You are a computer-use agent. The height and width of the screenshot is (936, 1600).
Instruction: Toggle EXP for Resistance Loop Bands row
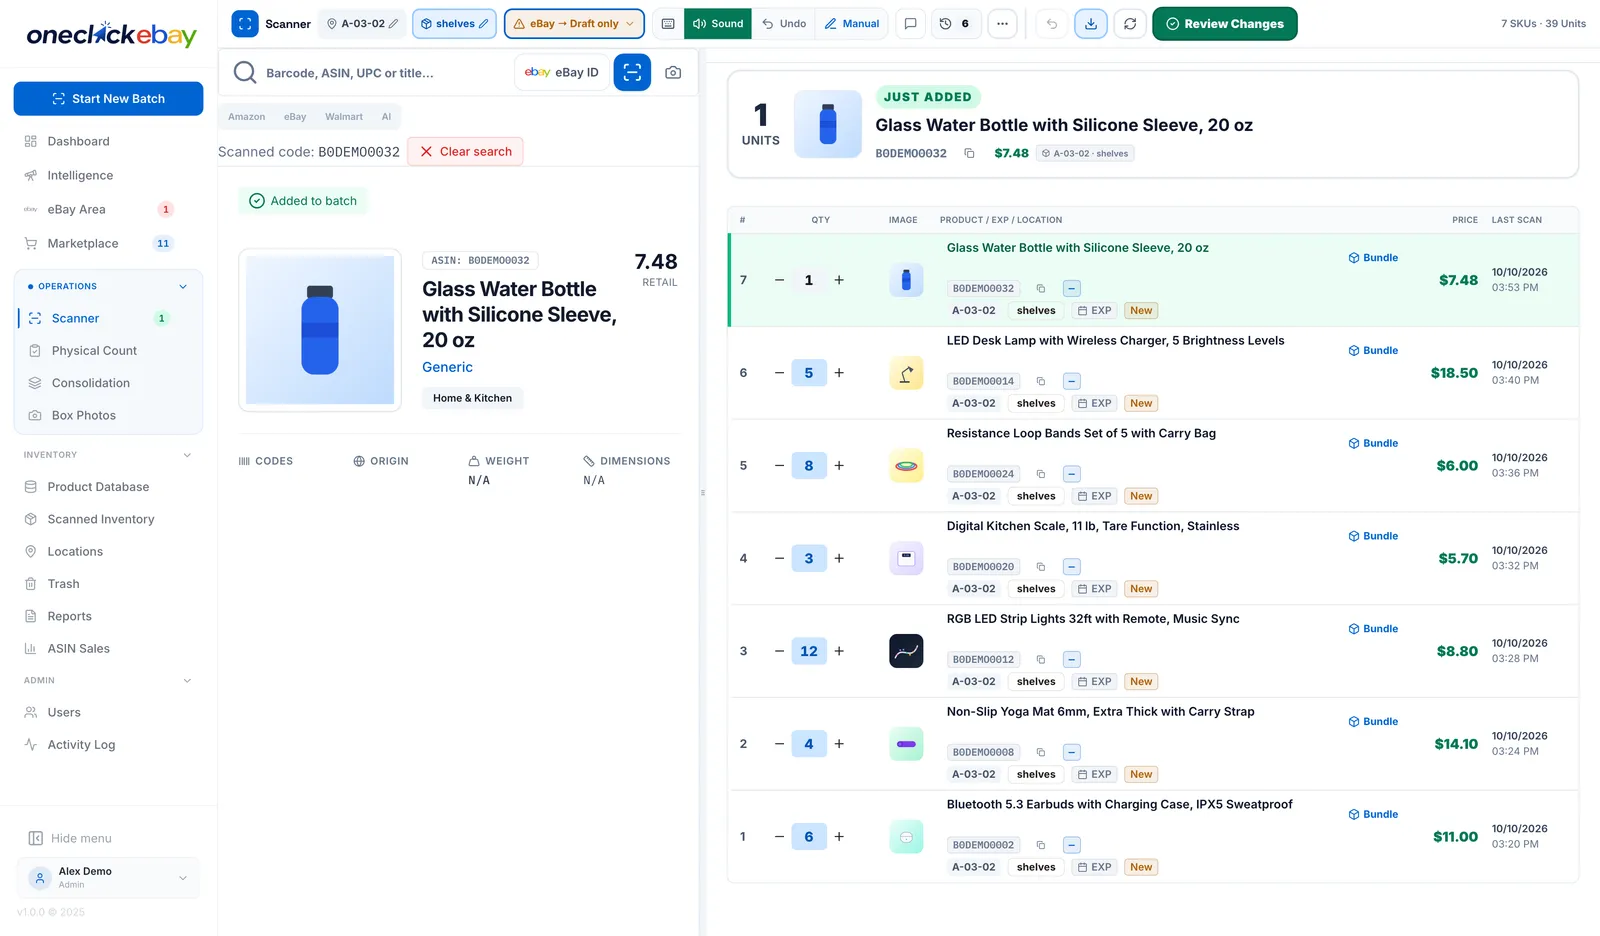(x=1094, y=496)
